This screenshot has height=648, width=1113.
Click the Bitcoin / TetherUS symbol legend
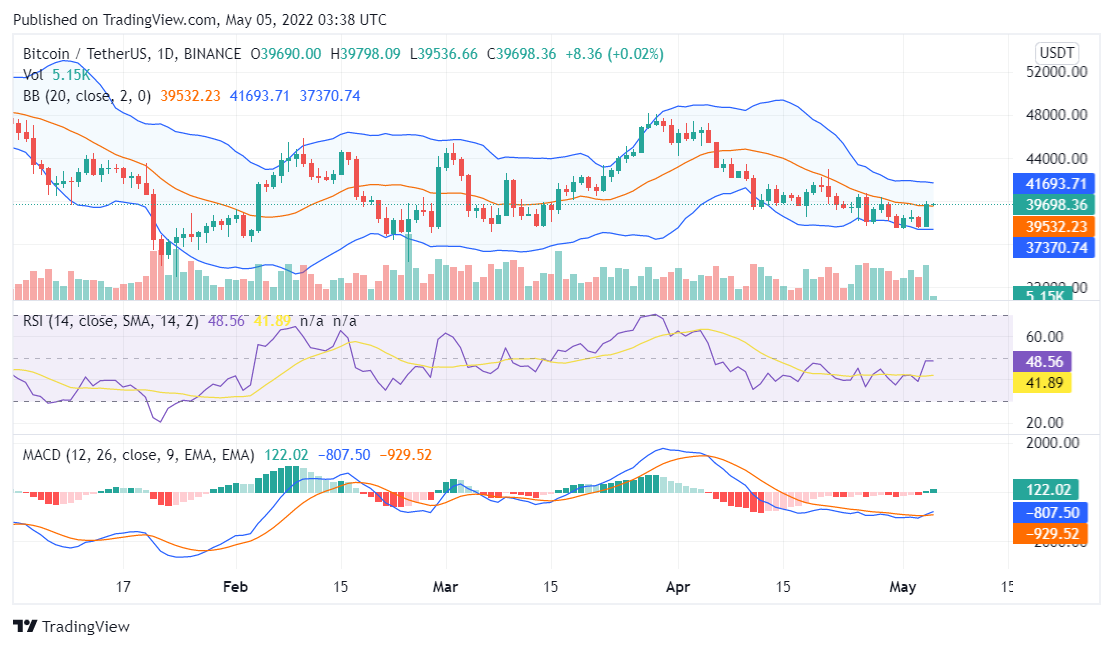click(80, 54)
